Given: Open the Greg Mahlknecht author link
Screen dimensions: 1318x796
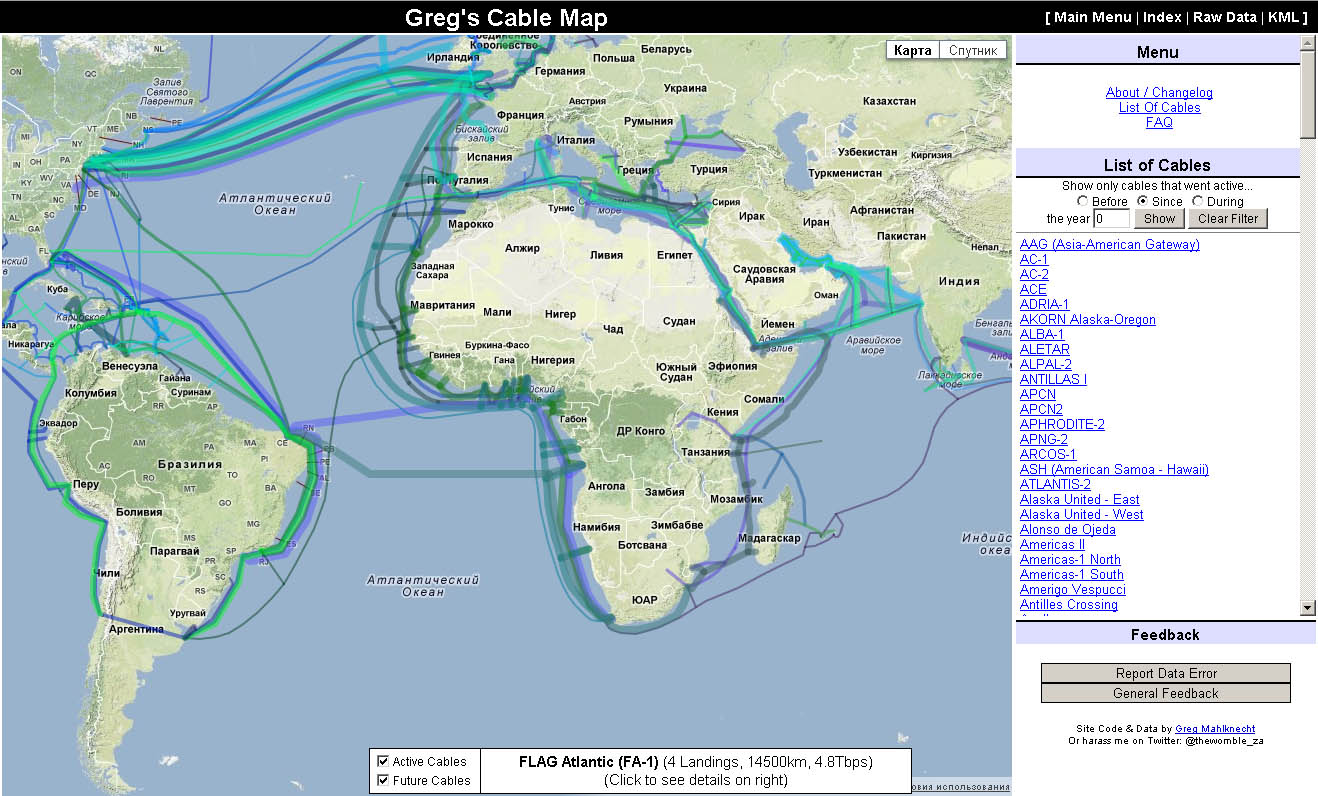Looking at the screenshot, I should coord(1215,729).
